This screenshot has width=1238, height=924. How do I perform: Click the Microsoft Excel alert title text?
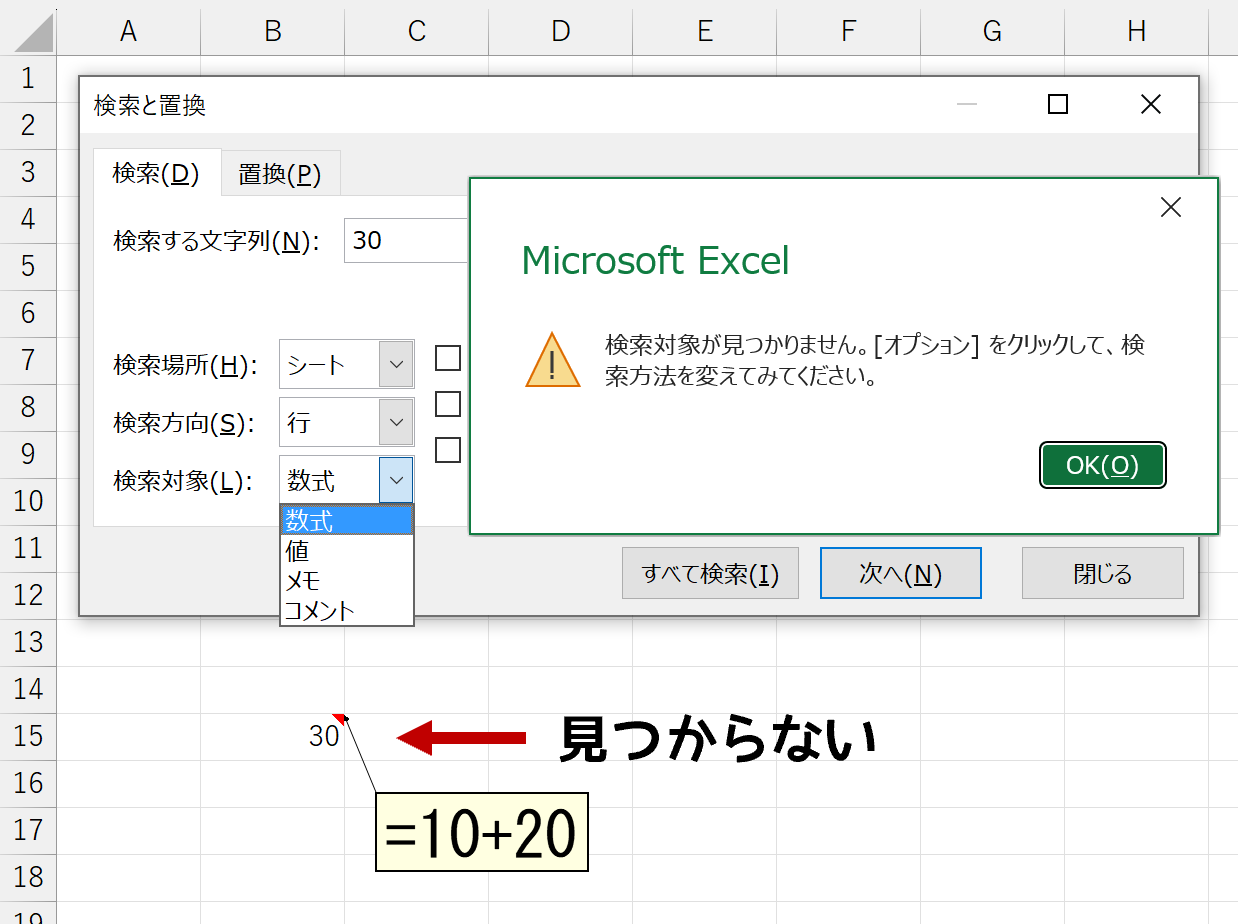pyautogui.click(x=655, y=261)
